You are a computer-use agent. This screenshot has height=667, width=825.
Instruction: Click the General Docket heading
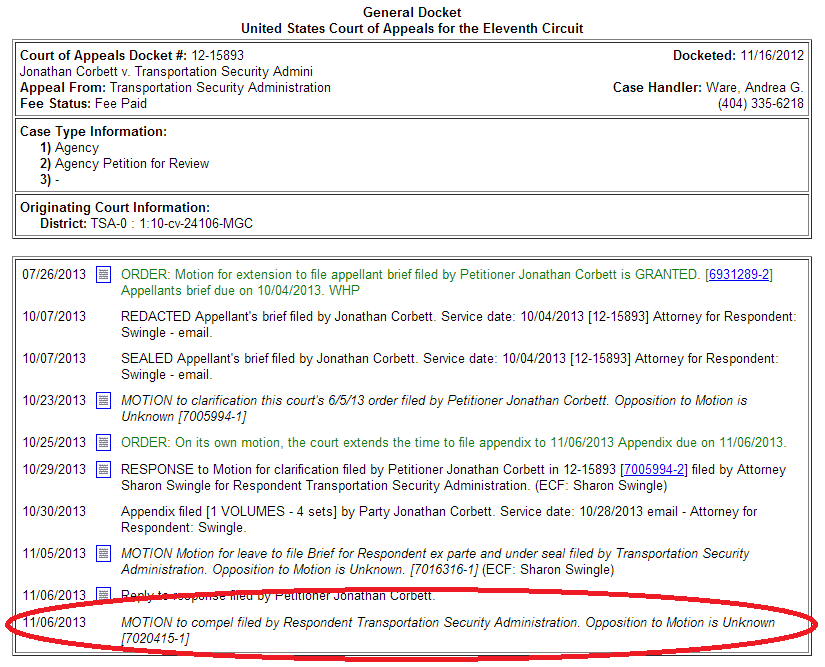pyautogui.click(x=412, y=12)
